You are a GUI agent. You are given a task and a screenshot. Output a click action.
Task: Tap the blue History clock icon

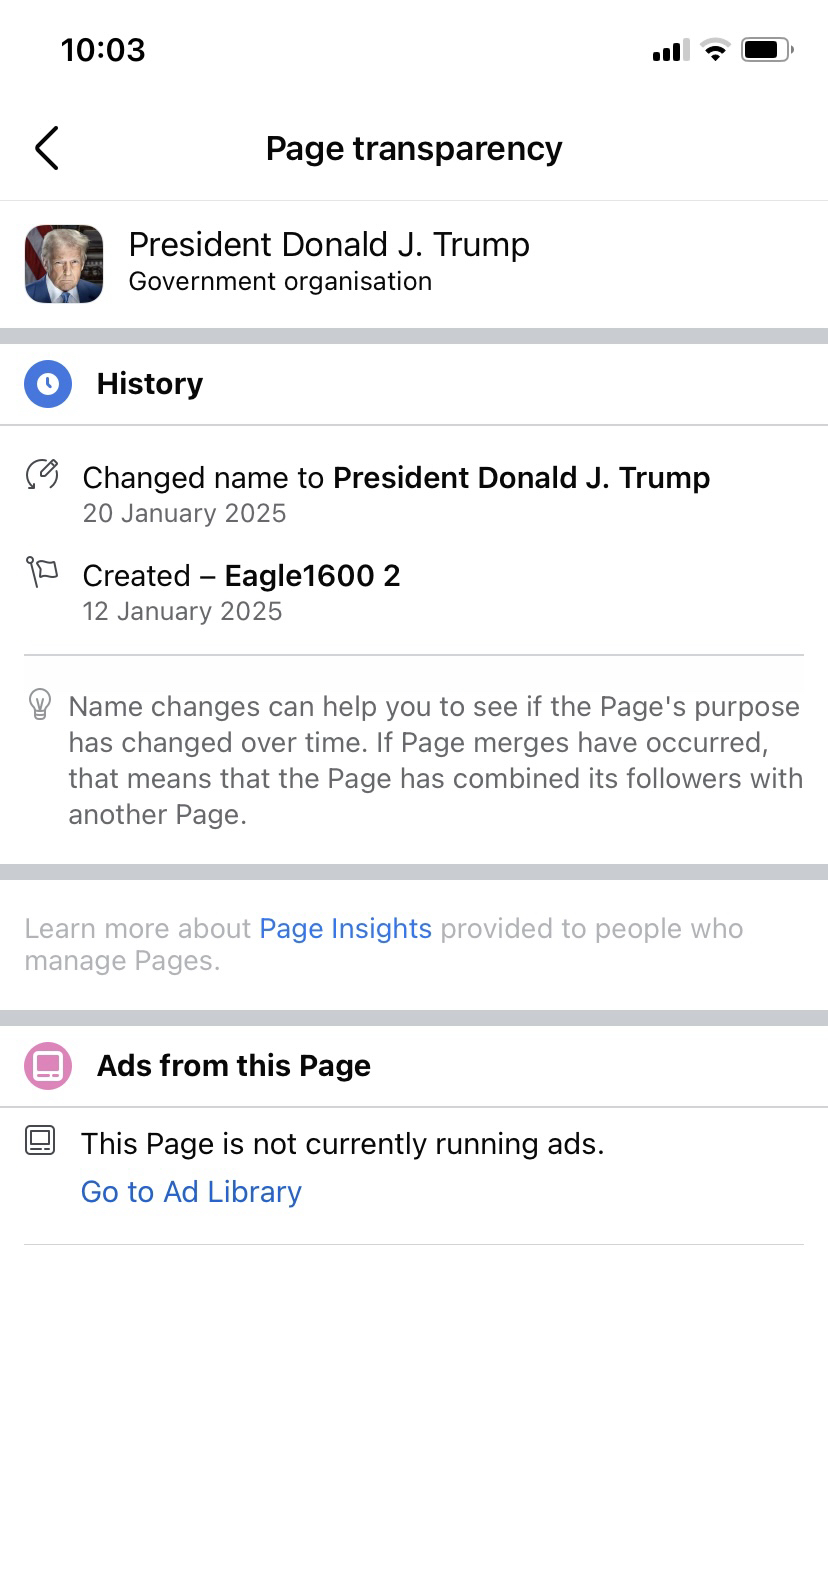pyautogui.click(x=48, y=384)
